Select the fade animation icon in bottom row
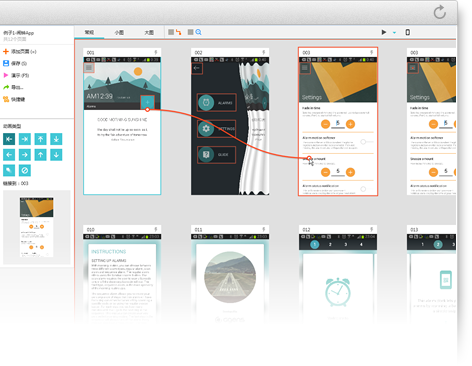Viewport: 472px width, 366px height. coord(9,170)
